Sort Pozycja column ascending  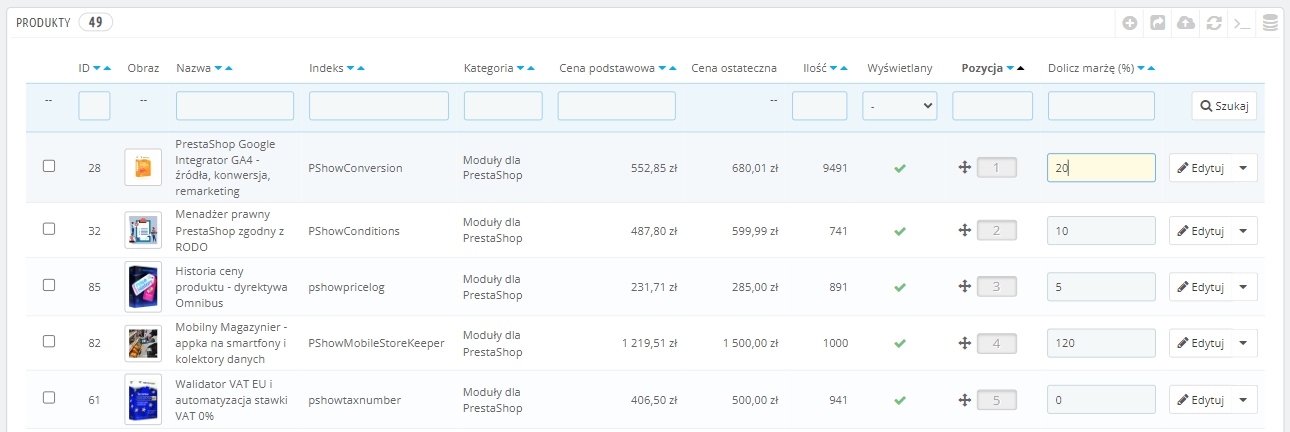click(x=1021, y=68)
